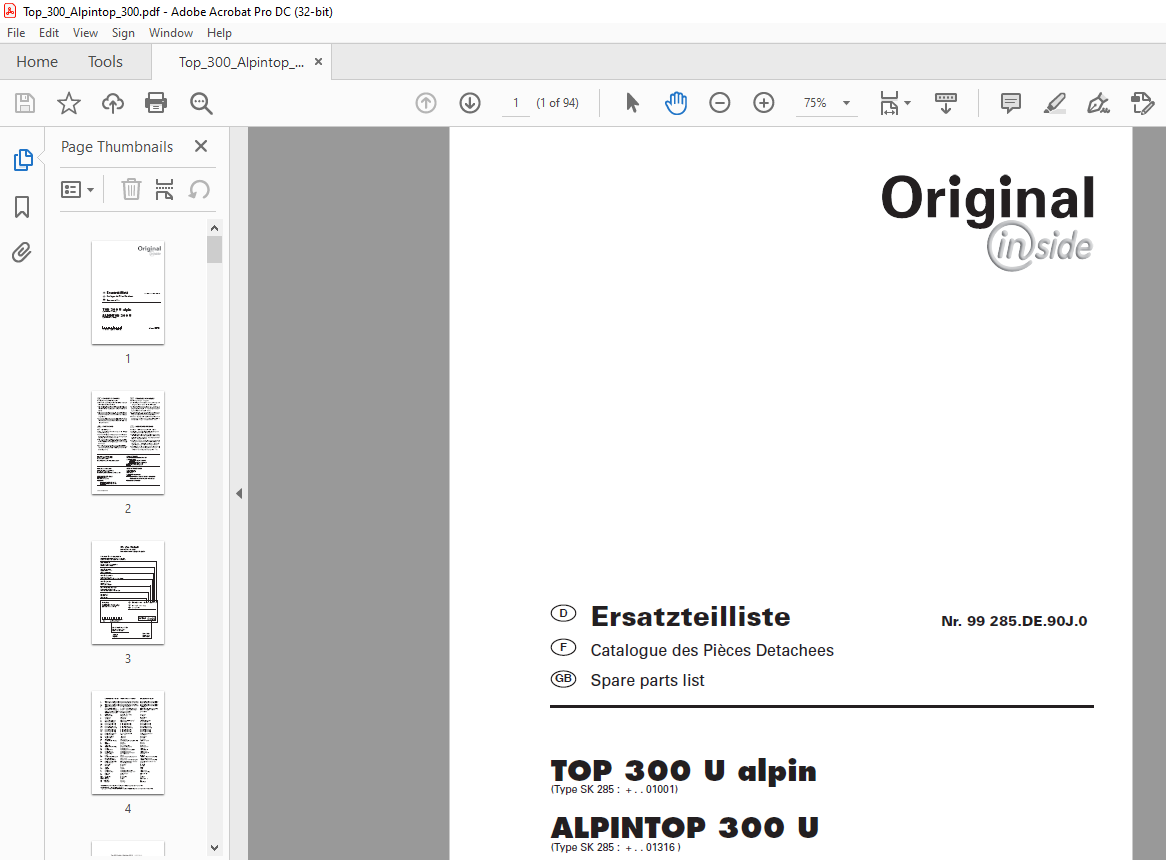Delete selected page with trash icon
This screenshot has width=1166, height=860.
(131, 190)
